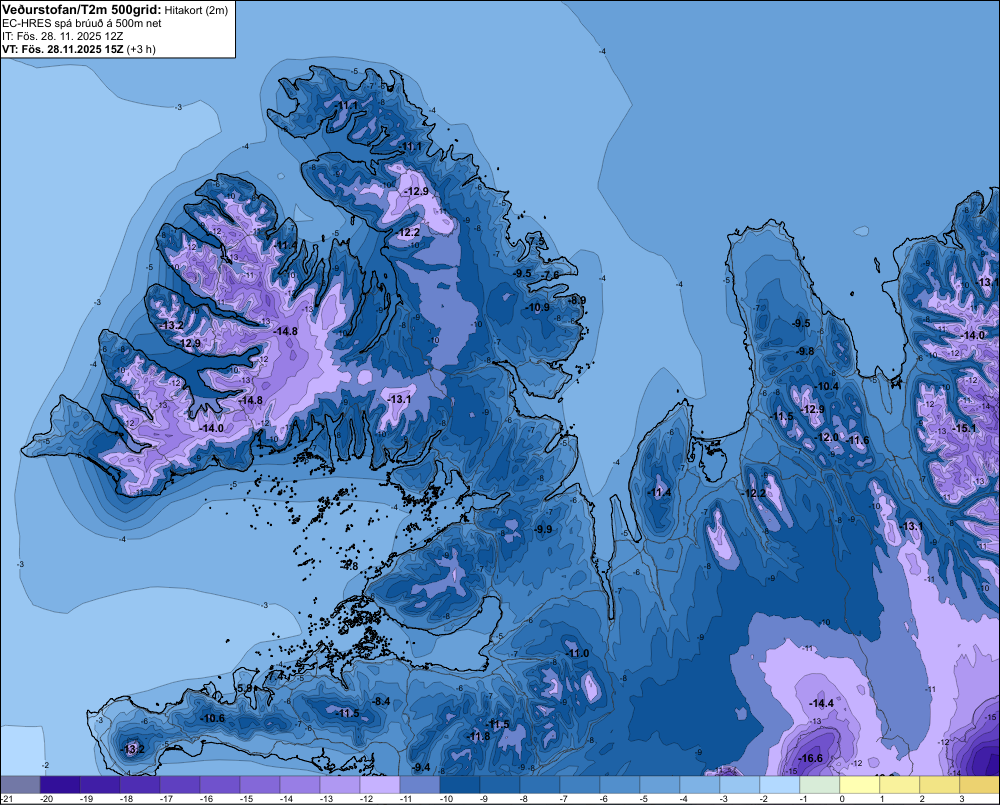Viewport: 1000px width, 805px height.
Task: Select the darkest purple legend swatch between -20 and -19
Action: coord(60,784)
